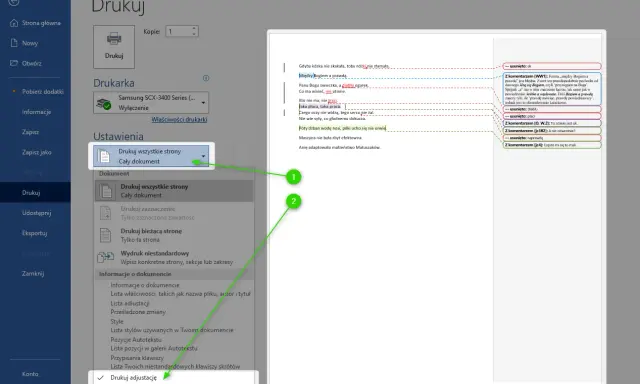
Task: Click the NW1 comment balloon in preview
Action: point(552,89)
